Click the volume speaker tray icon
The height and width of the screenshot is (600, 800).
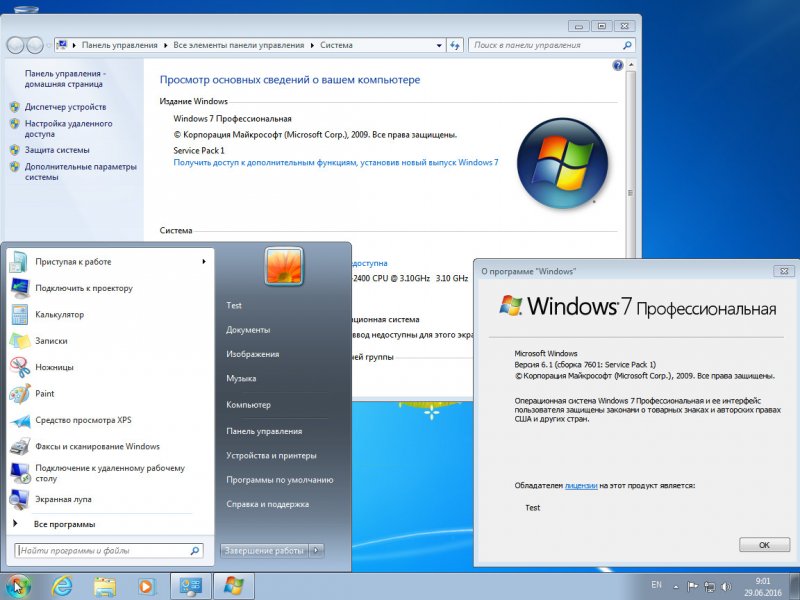coord(726,587)
